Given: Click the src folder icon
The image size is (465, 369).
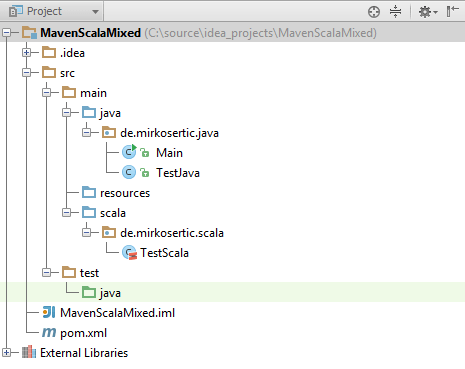Looking at the screenshot, I should 49,72.
